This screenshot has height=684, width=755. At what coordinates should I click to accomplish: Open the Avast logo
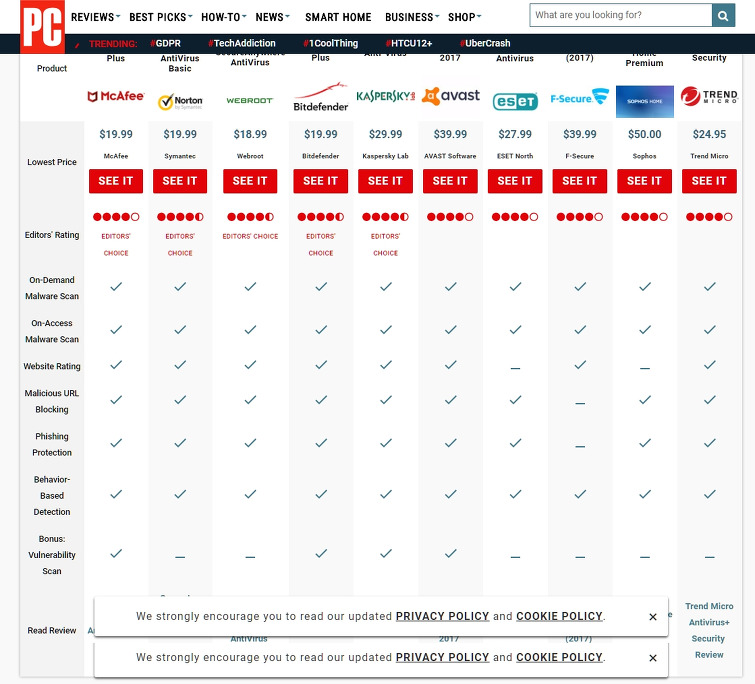[451, 96]
